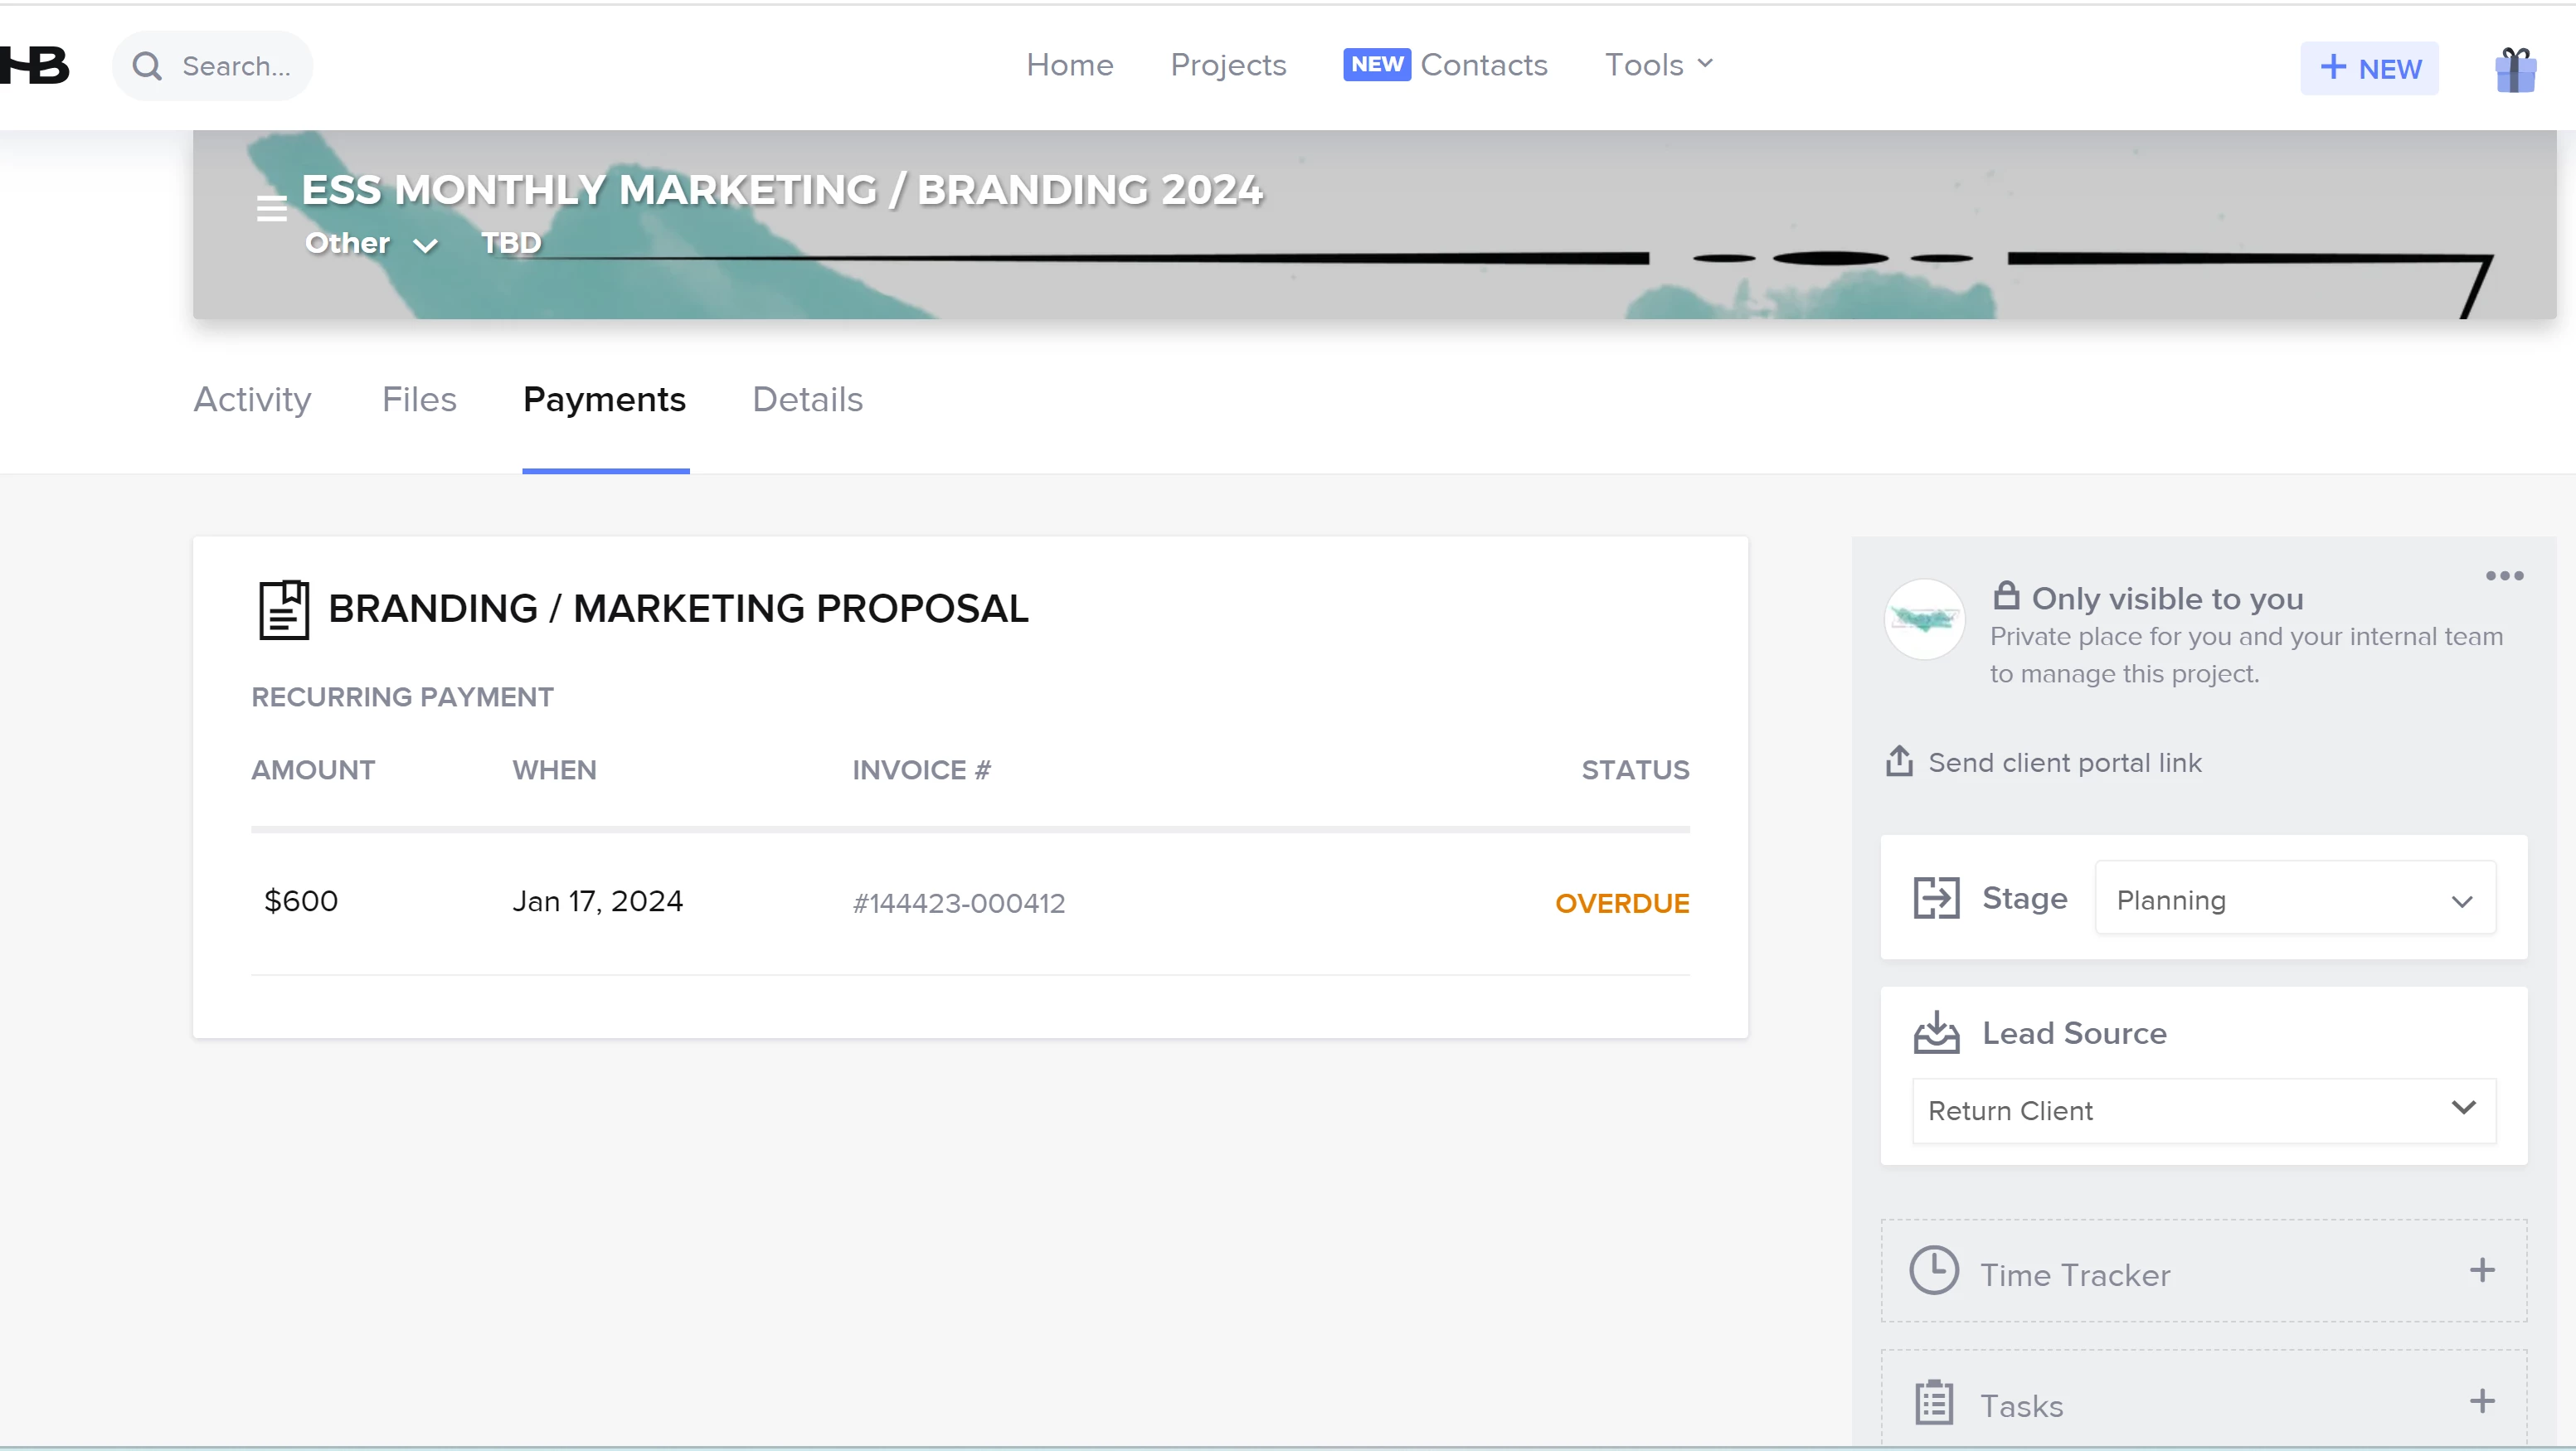Open the Tools menu
The image size is (2576, 1451).
[1658, 65]
